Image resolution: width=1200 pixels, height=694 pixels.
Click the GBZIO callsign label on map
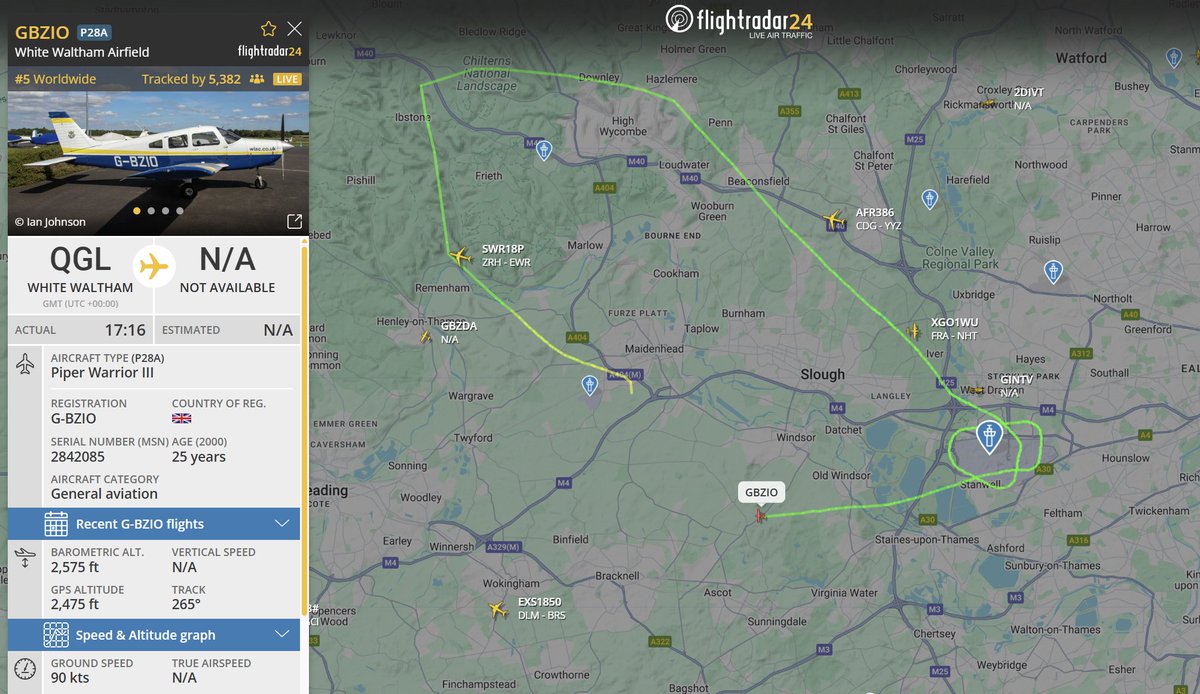pyautogui.click(x=761, y=492)
